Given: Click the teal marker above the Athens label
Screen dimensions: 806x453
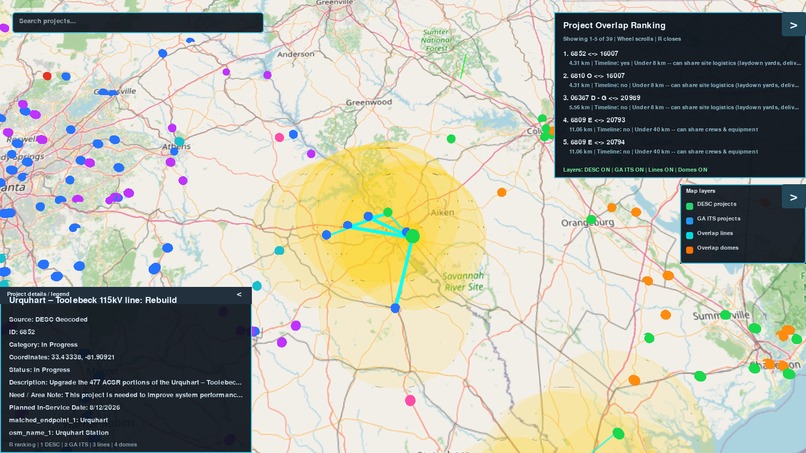Looking at the screenshot, I should pos(179,141).
